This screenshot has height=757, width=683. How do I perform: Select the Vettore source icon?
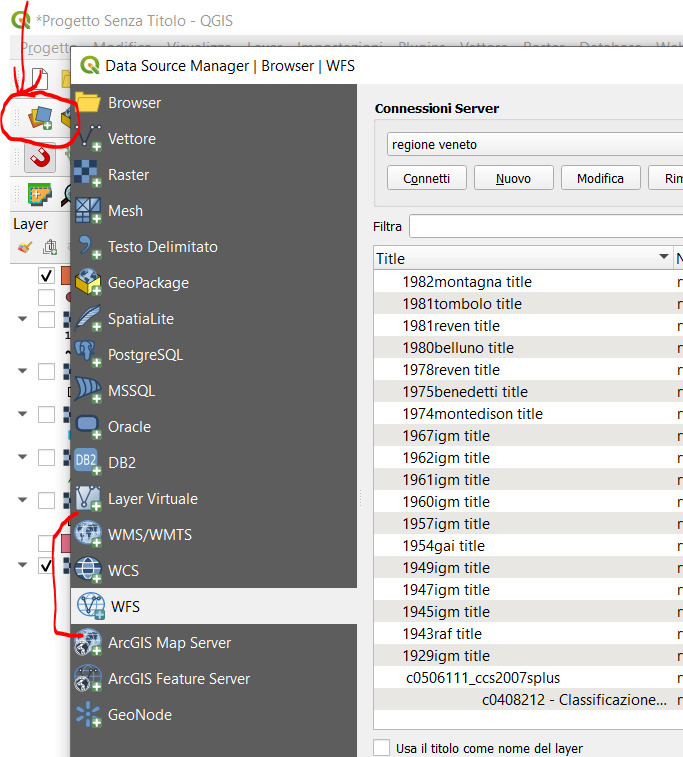pyautogui.click(x=89, y=139)
